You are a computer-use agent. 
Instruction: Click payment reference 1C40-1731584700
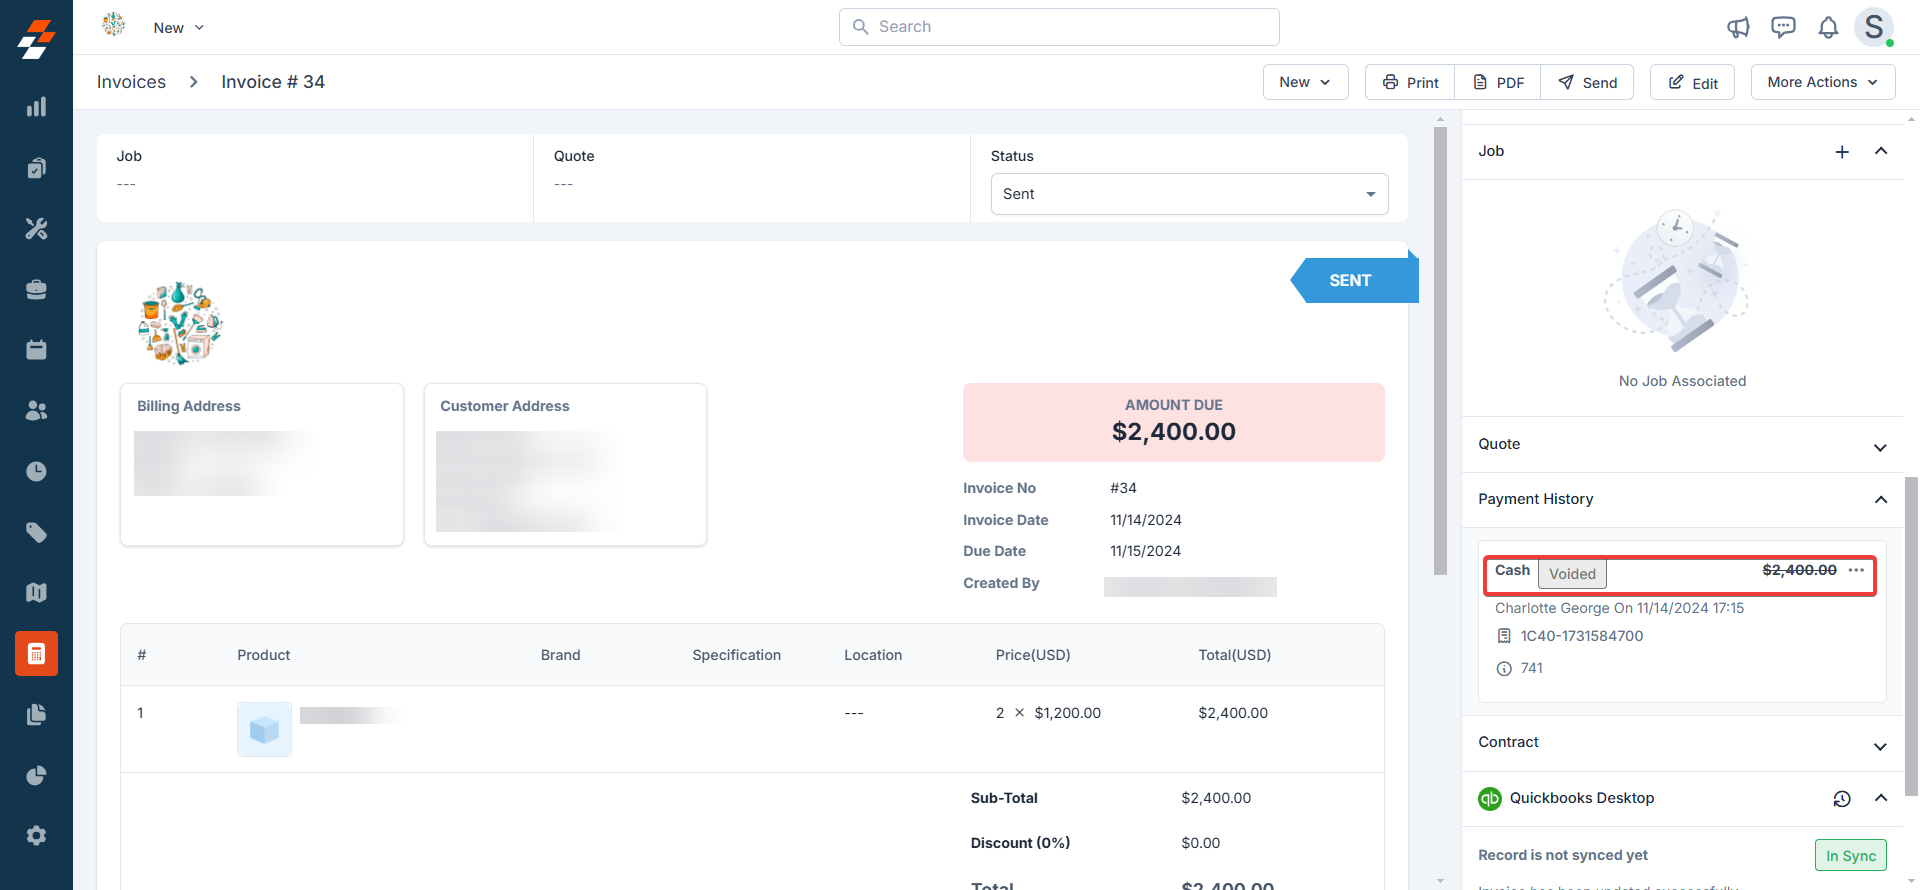(1581, 636)
